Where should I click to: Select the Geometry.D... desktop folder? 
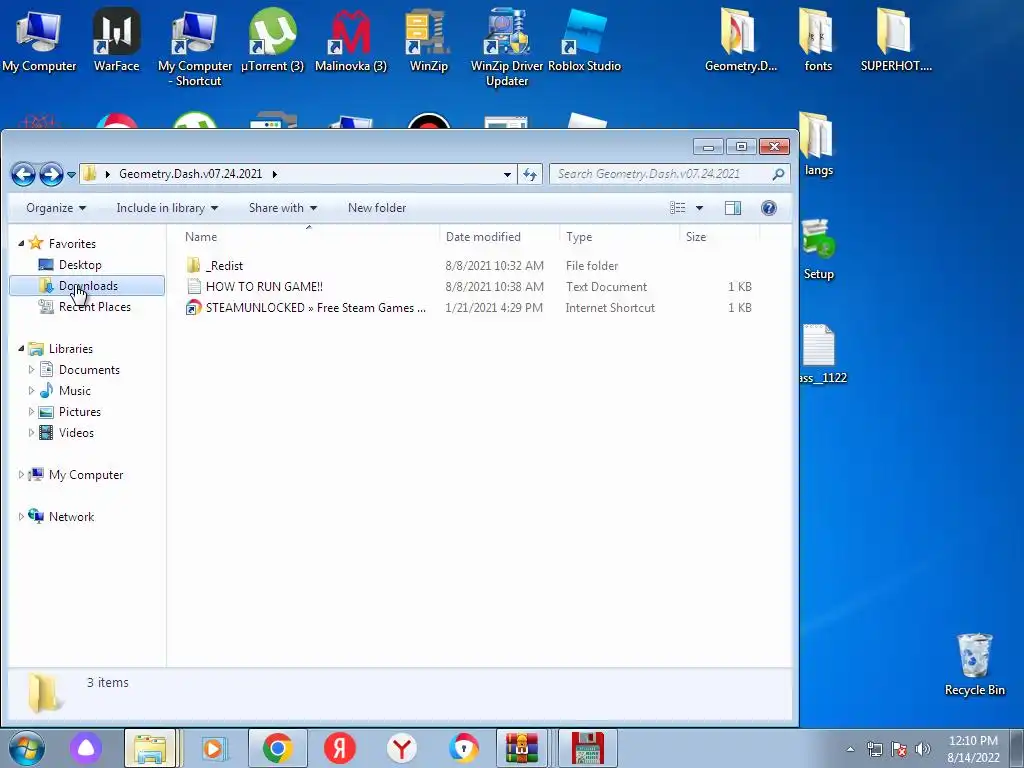(x=741, y=39)
